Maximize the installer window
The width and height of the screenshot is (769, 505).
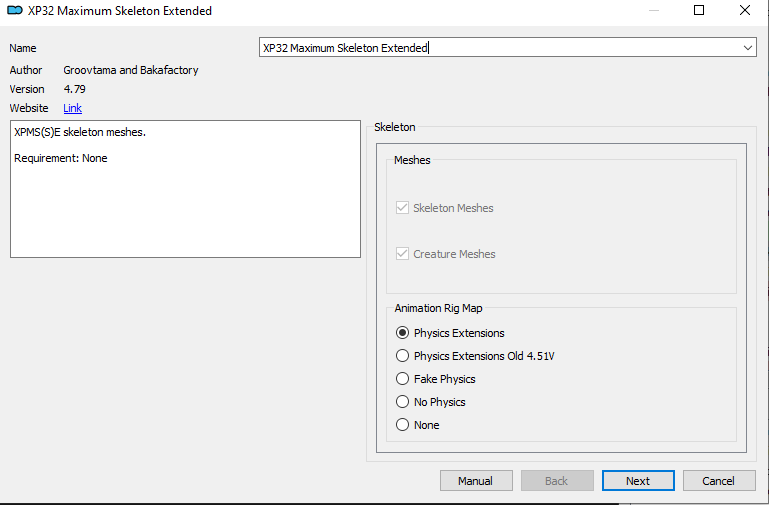(x=699, y=10)
